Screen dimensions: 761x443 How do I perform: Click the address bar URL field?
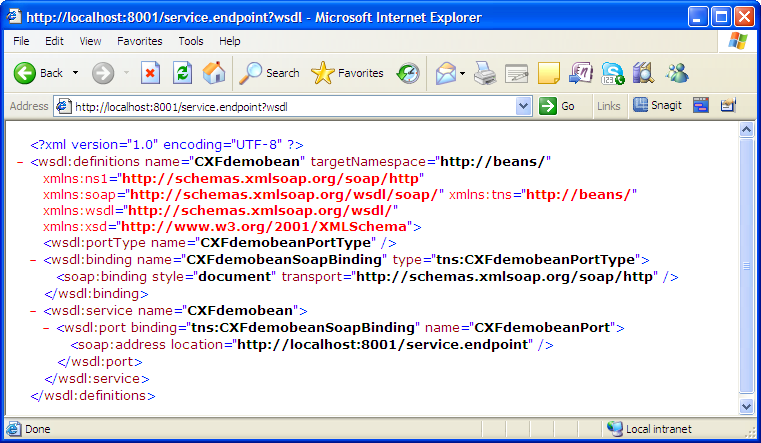pyautogui.click(x=293, y=106)
